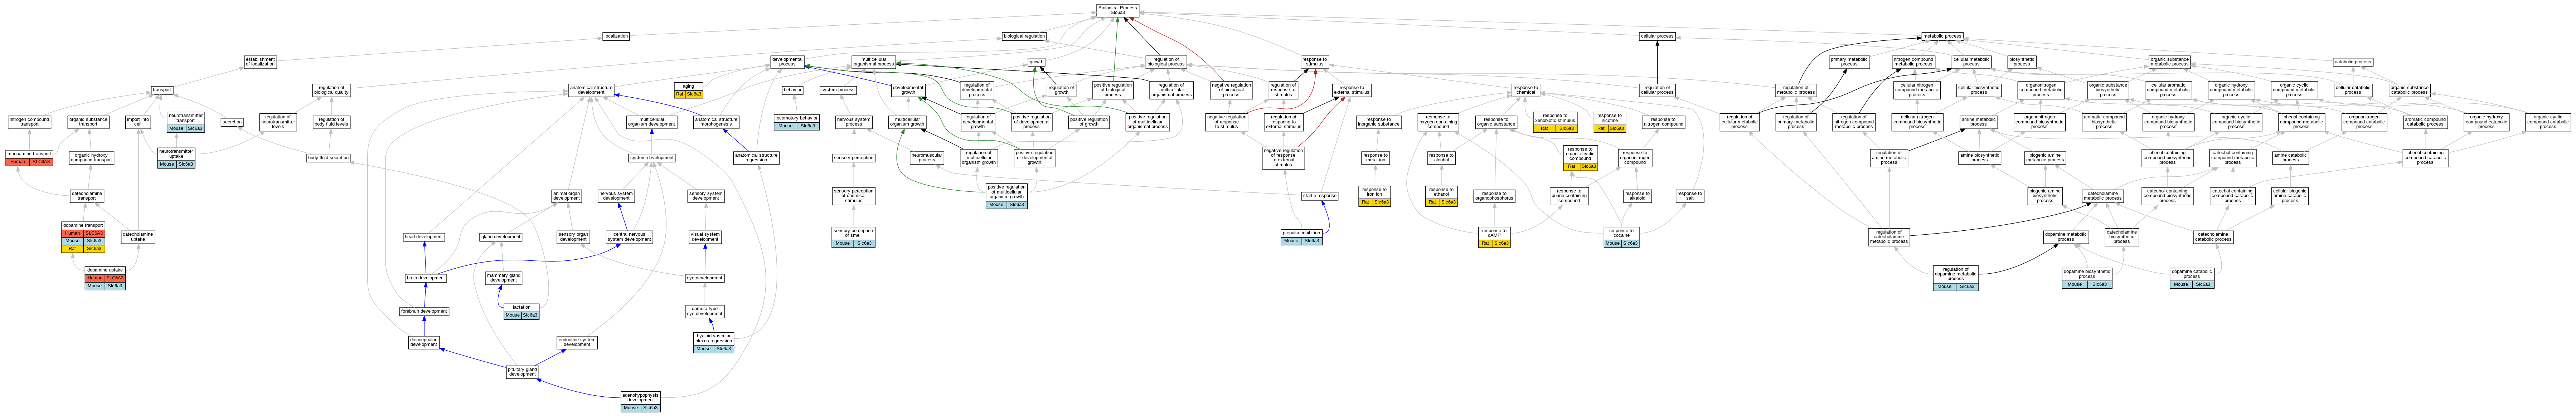Click the 'response to nicotine' node

pos(1610,122)
